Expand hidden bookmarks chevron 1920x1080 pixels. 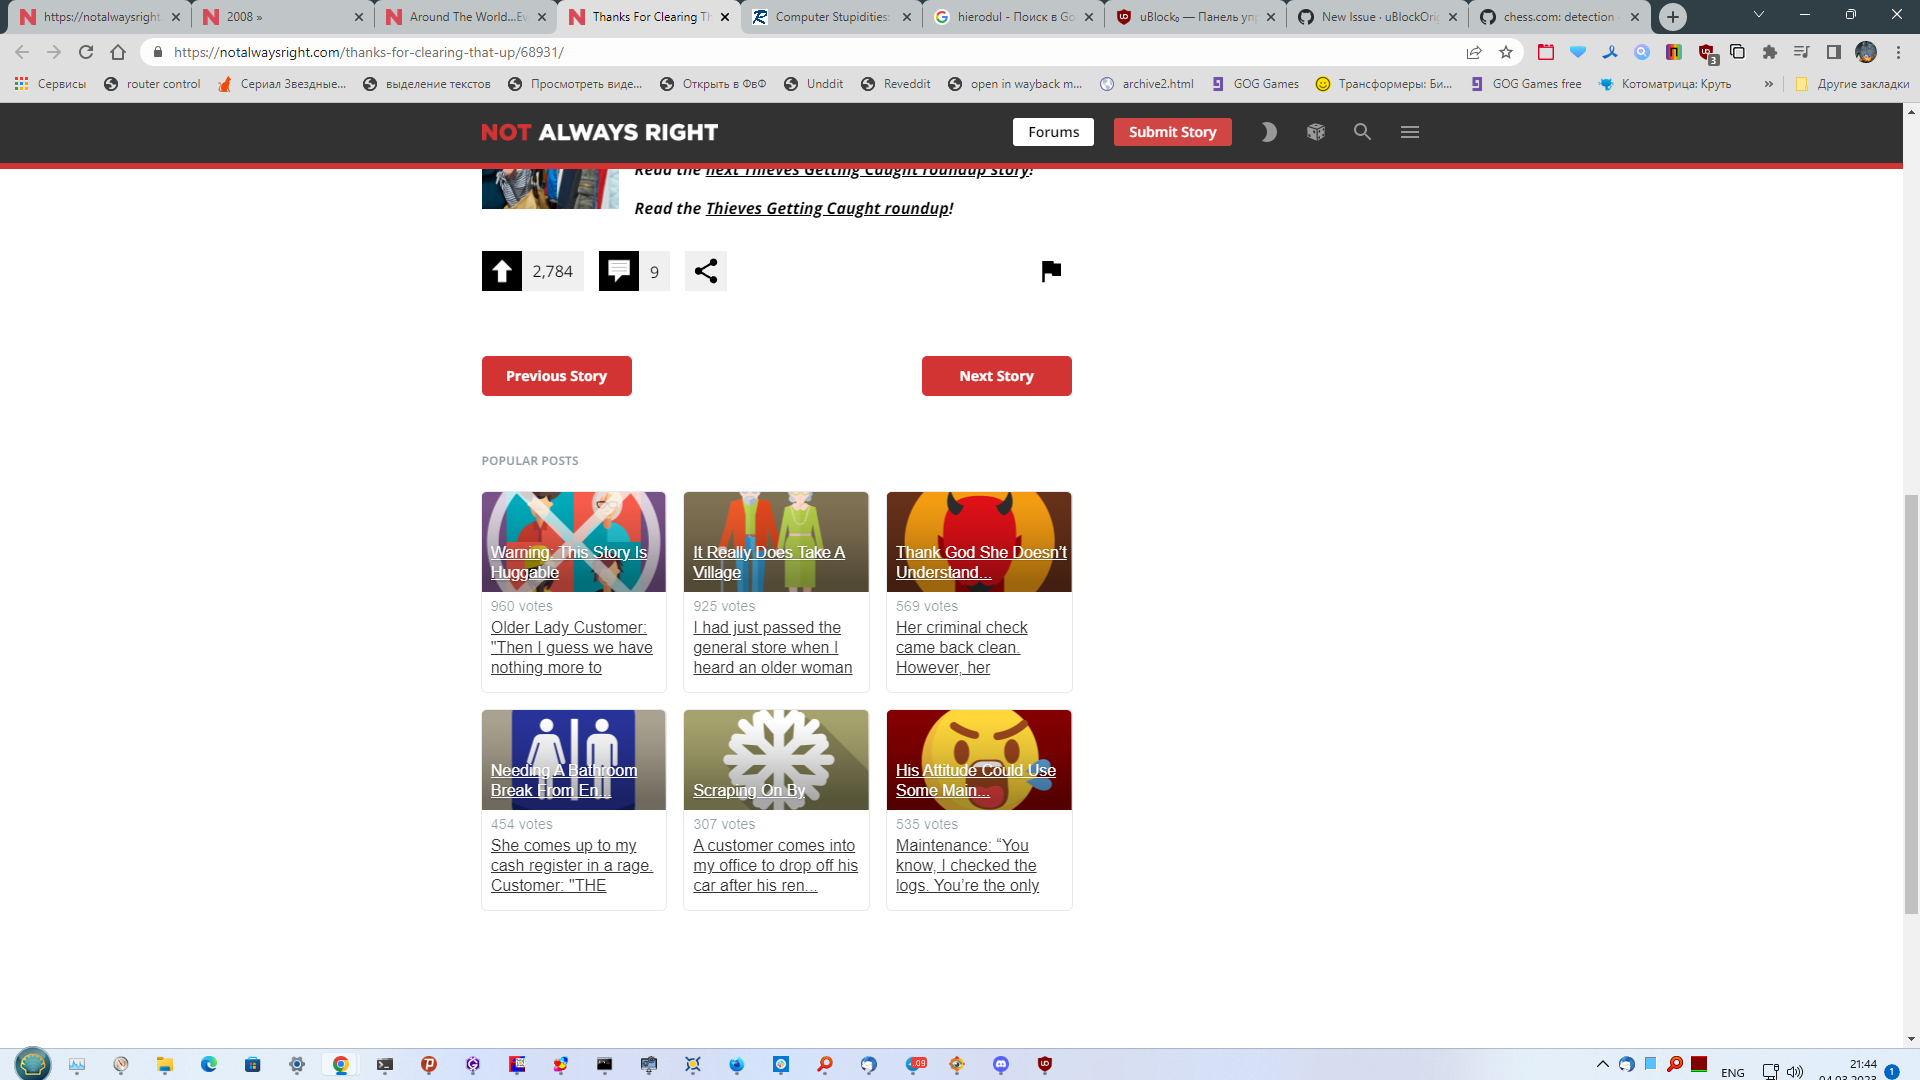pos(1768,84)
